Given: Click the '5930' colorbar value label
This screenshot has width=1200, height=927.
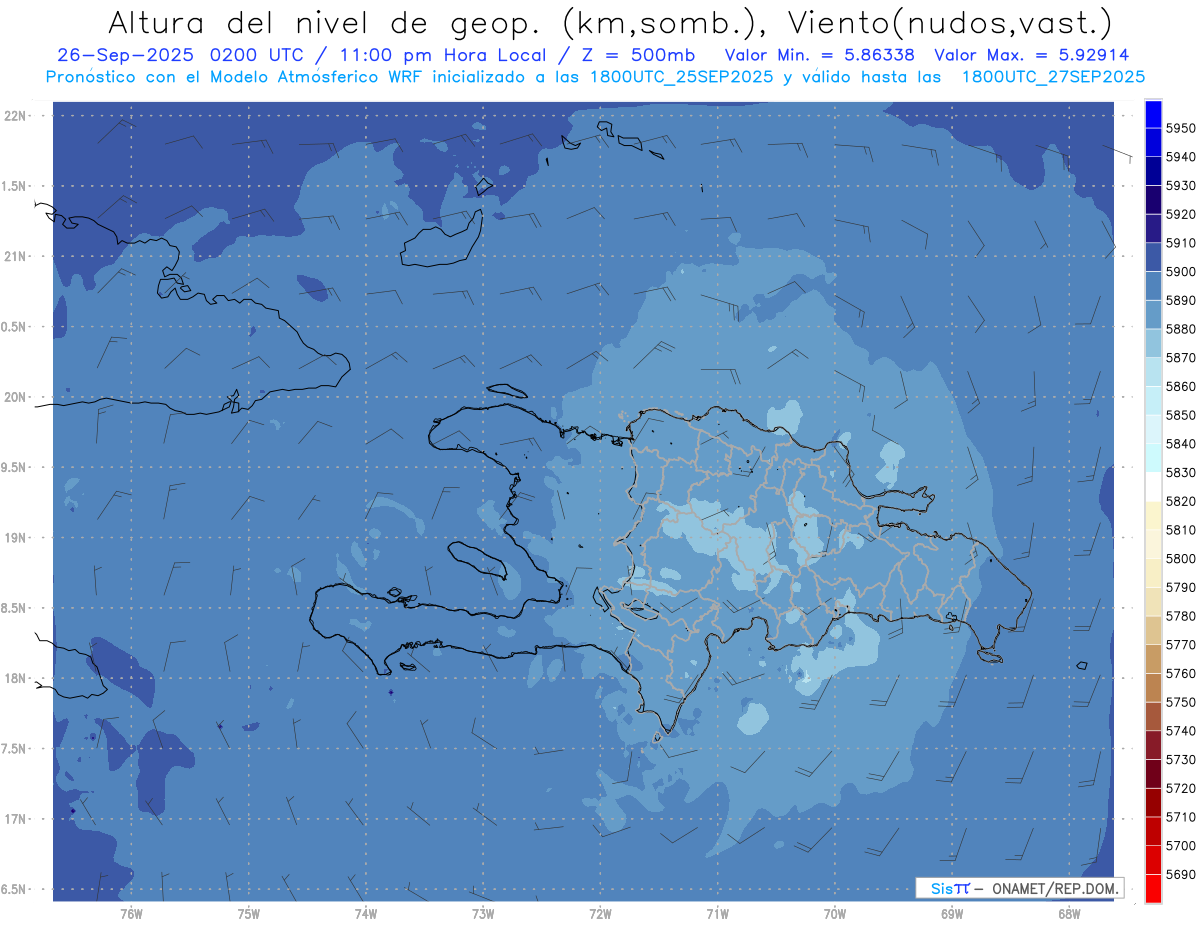Looking at the screenshot, I should (1180, 185).
